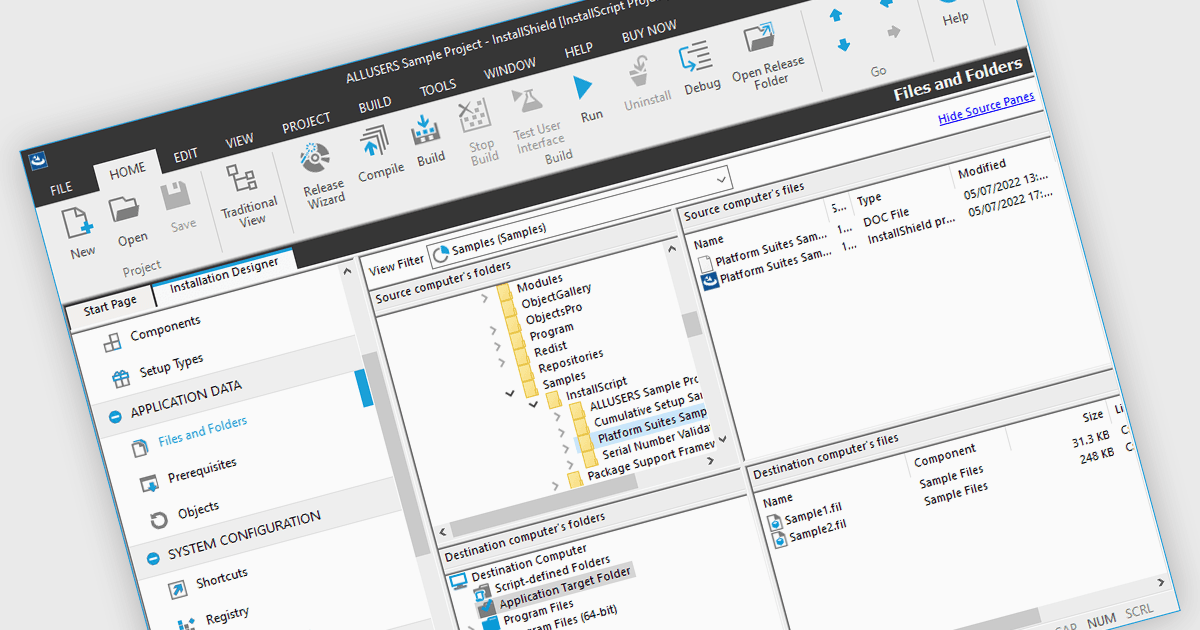The height and width of the screenshot is (630, 1200).
Task: Open the EDIT tab
Action: (x=186, y=155)
